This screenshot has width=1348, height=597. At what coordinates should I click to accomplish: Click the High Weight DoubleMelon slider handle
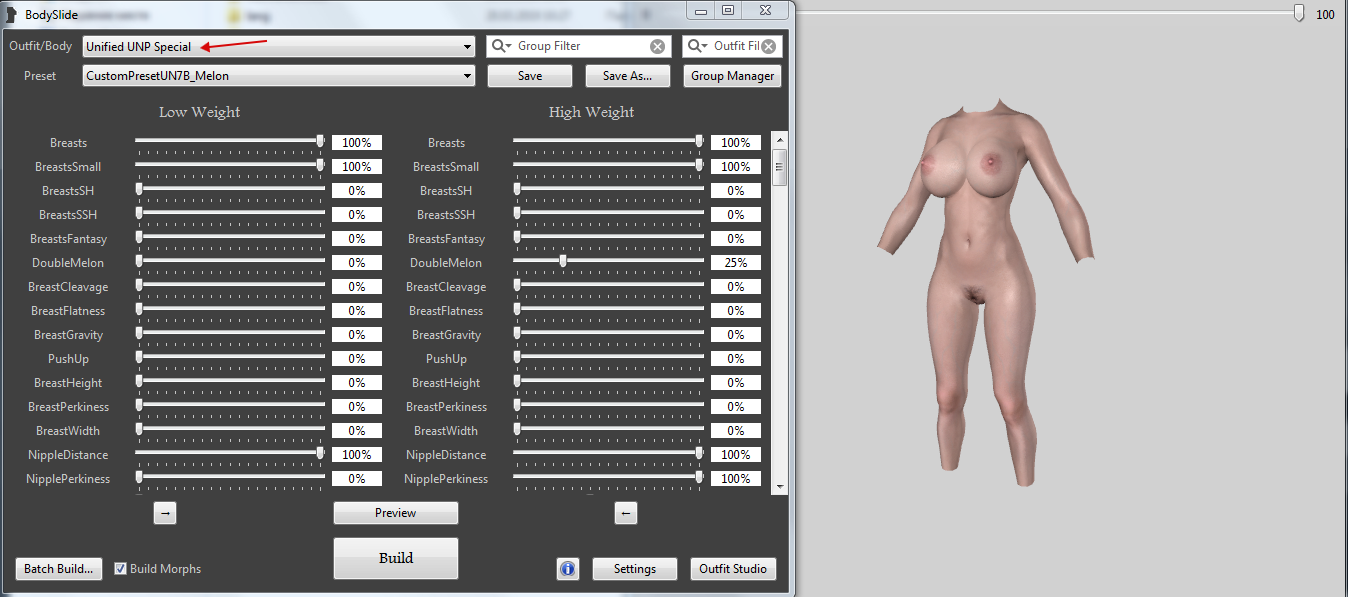click(x=563, y=261)
